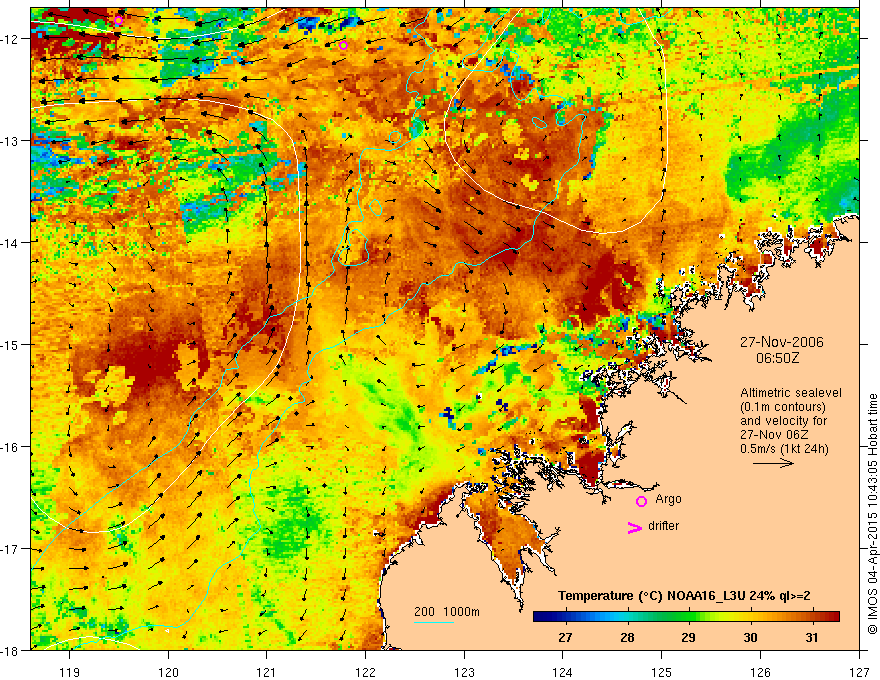Viewport: 880px width, 680px height.
Task: Click the latitude axis label -18
Action: click(11, 651)
